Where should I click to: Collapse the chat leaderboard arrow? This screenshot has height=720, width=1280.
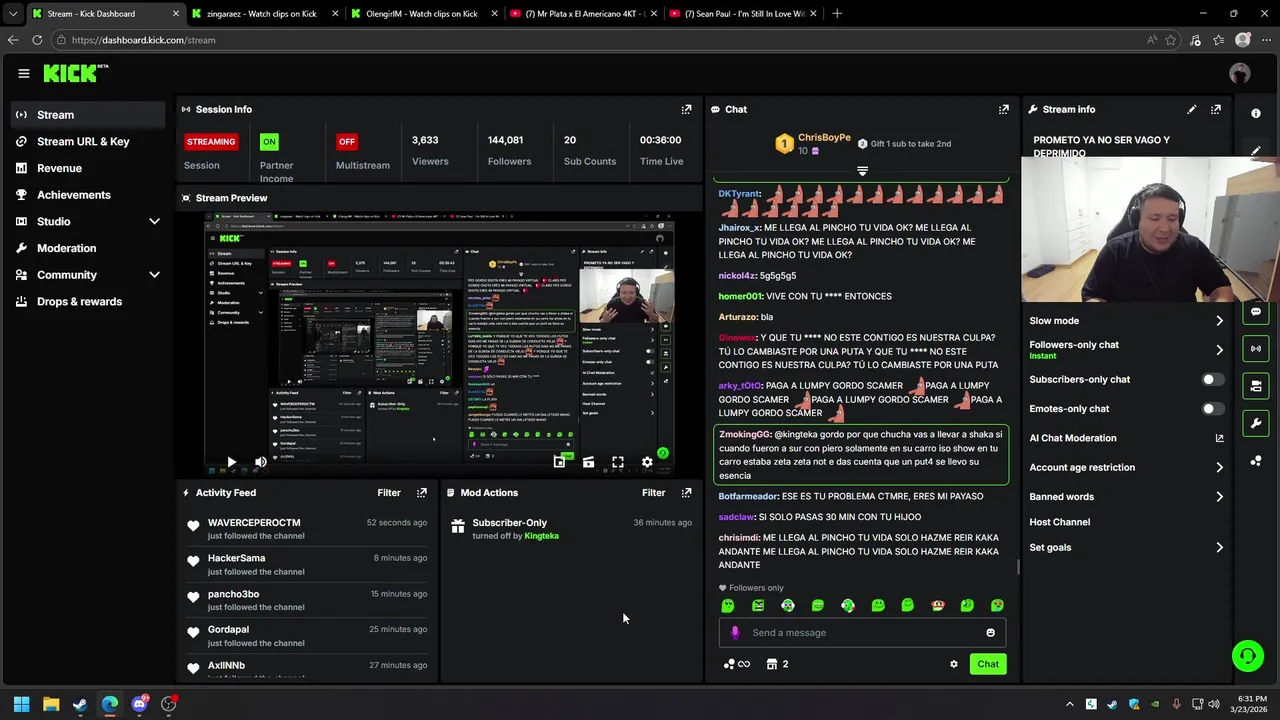point(862,171)
